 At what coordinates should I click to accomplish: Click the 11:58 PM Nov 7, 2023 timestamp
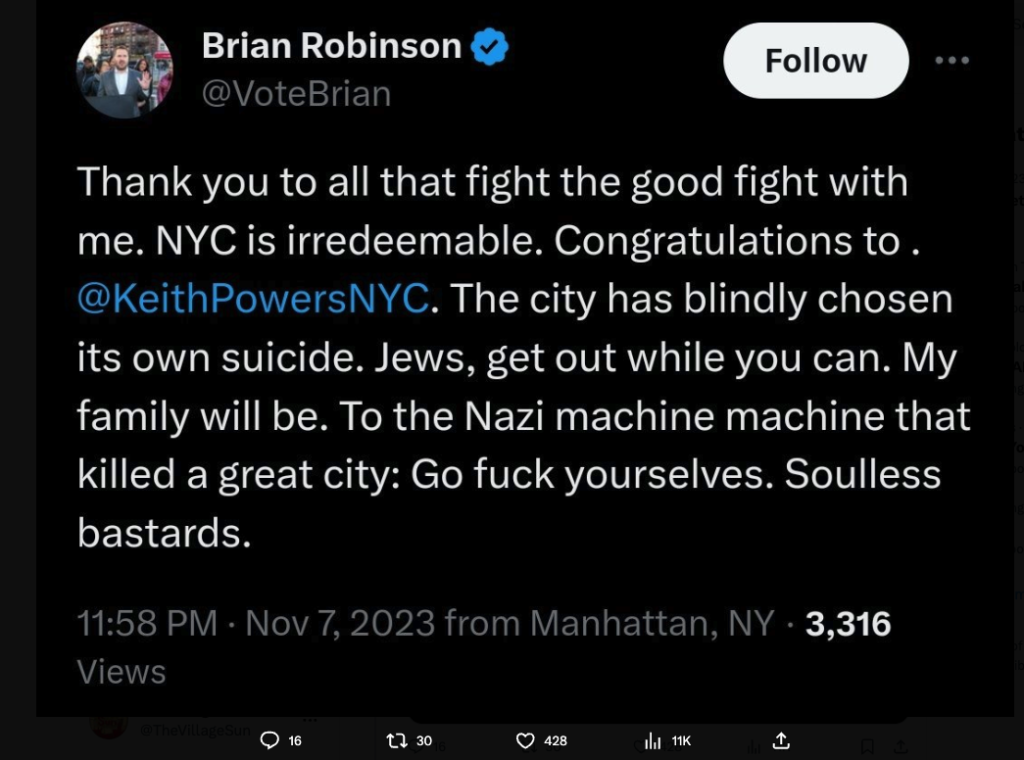(256, 624)
